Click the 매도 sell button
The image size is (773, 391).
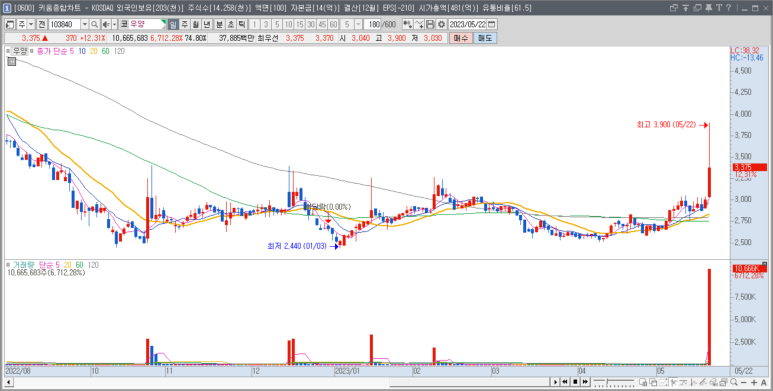[485, 38]
